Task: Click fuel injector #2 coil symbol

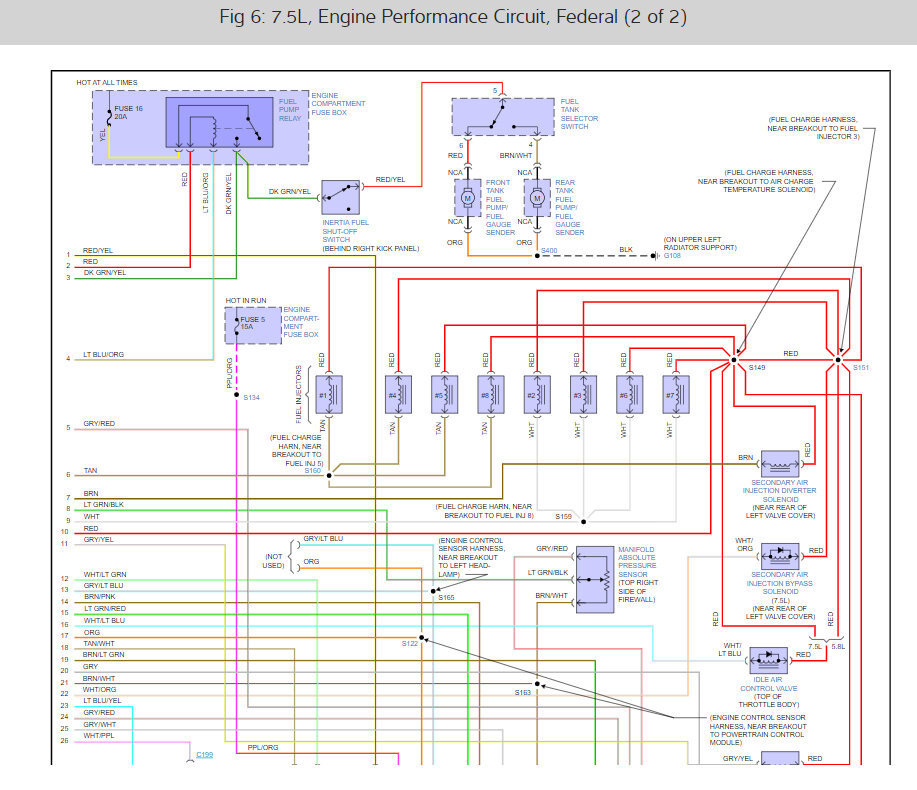Action: click(537, 395)
